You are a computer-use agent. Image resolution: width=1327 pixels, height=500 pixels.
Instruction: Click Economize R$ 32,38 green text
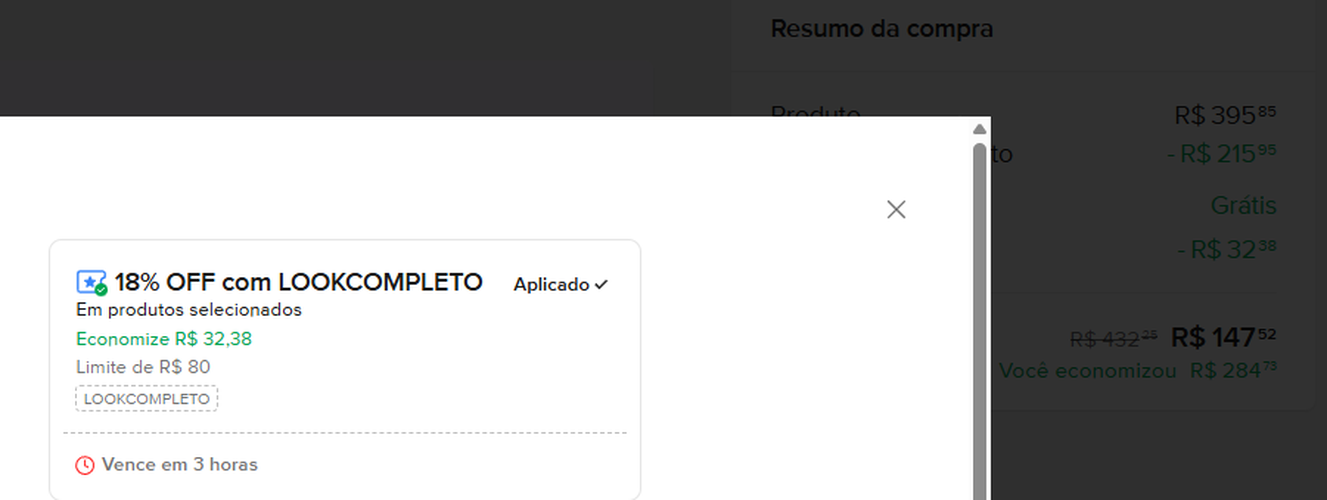pyautogui.click(x=164, y=339)
